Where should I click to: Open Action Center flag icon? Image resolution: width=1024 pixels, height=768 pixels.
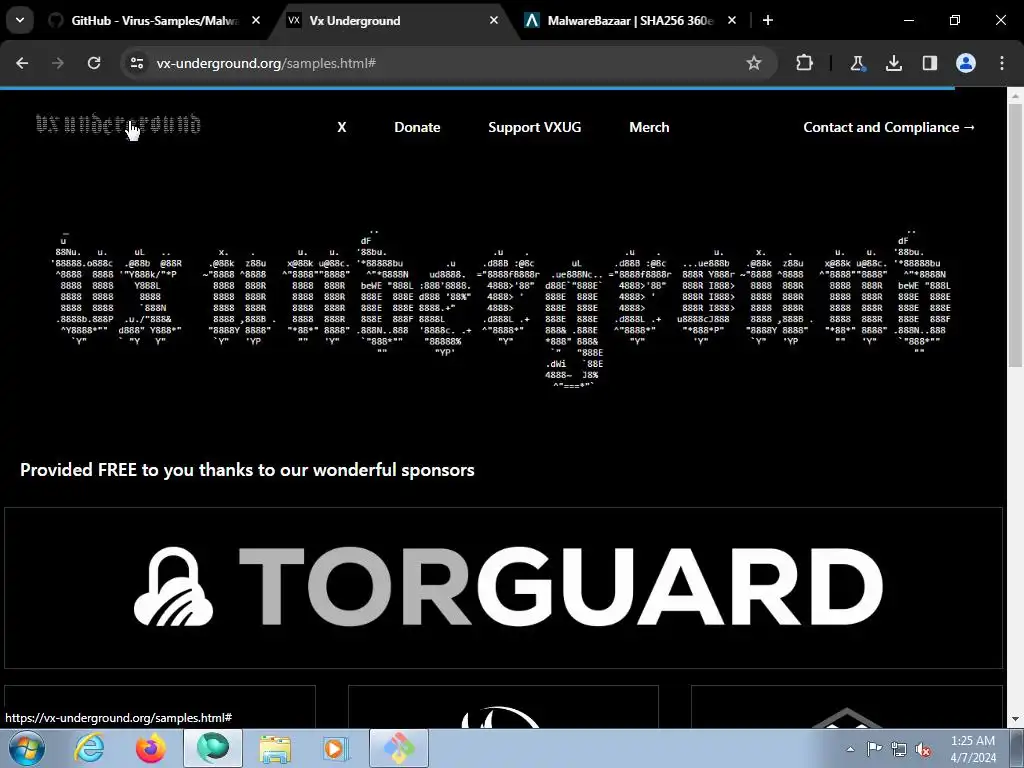[x=874, y=749]
